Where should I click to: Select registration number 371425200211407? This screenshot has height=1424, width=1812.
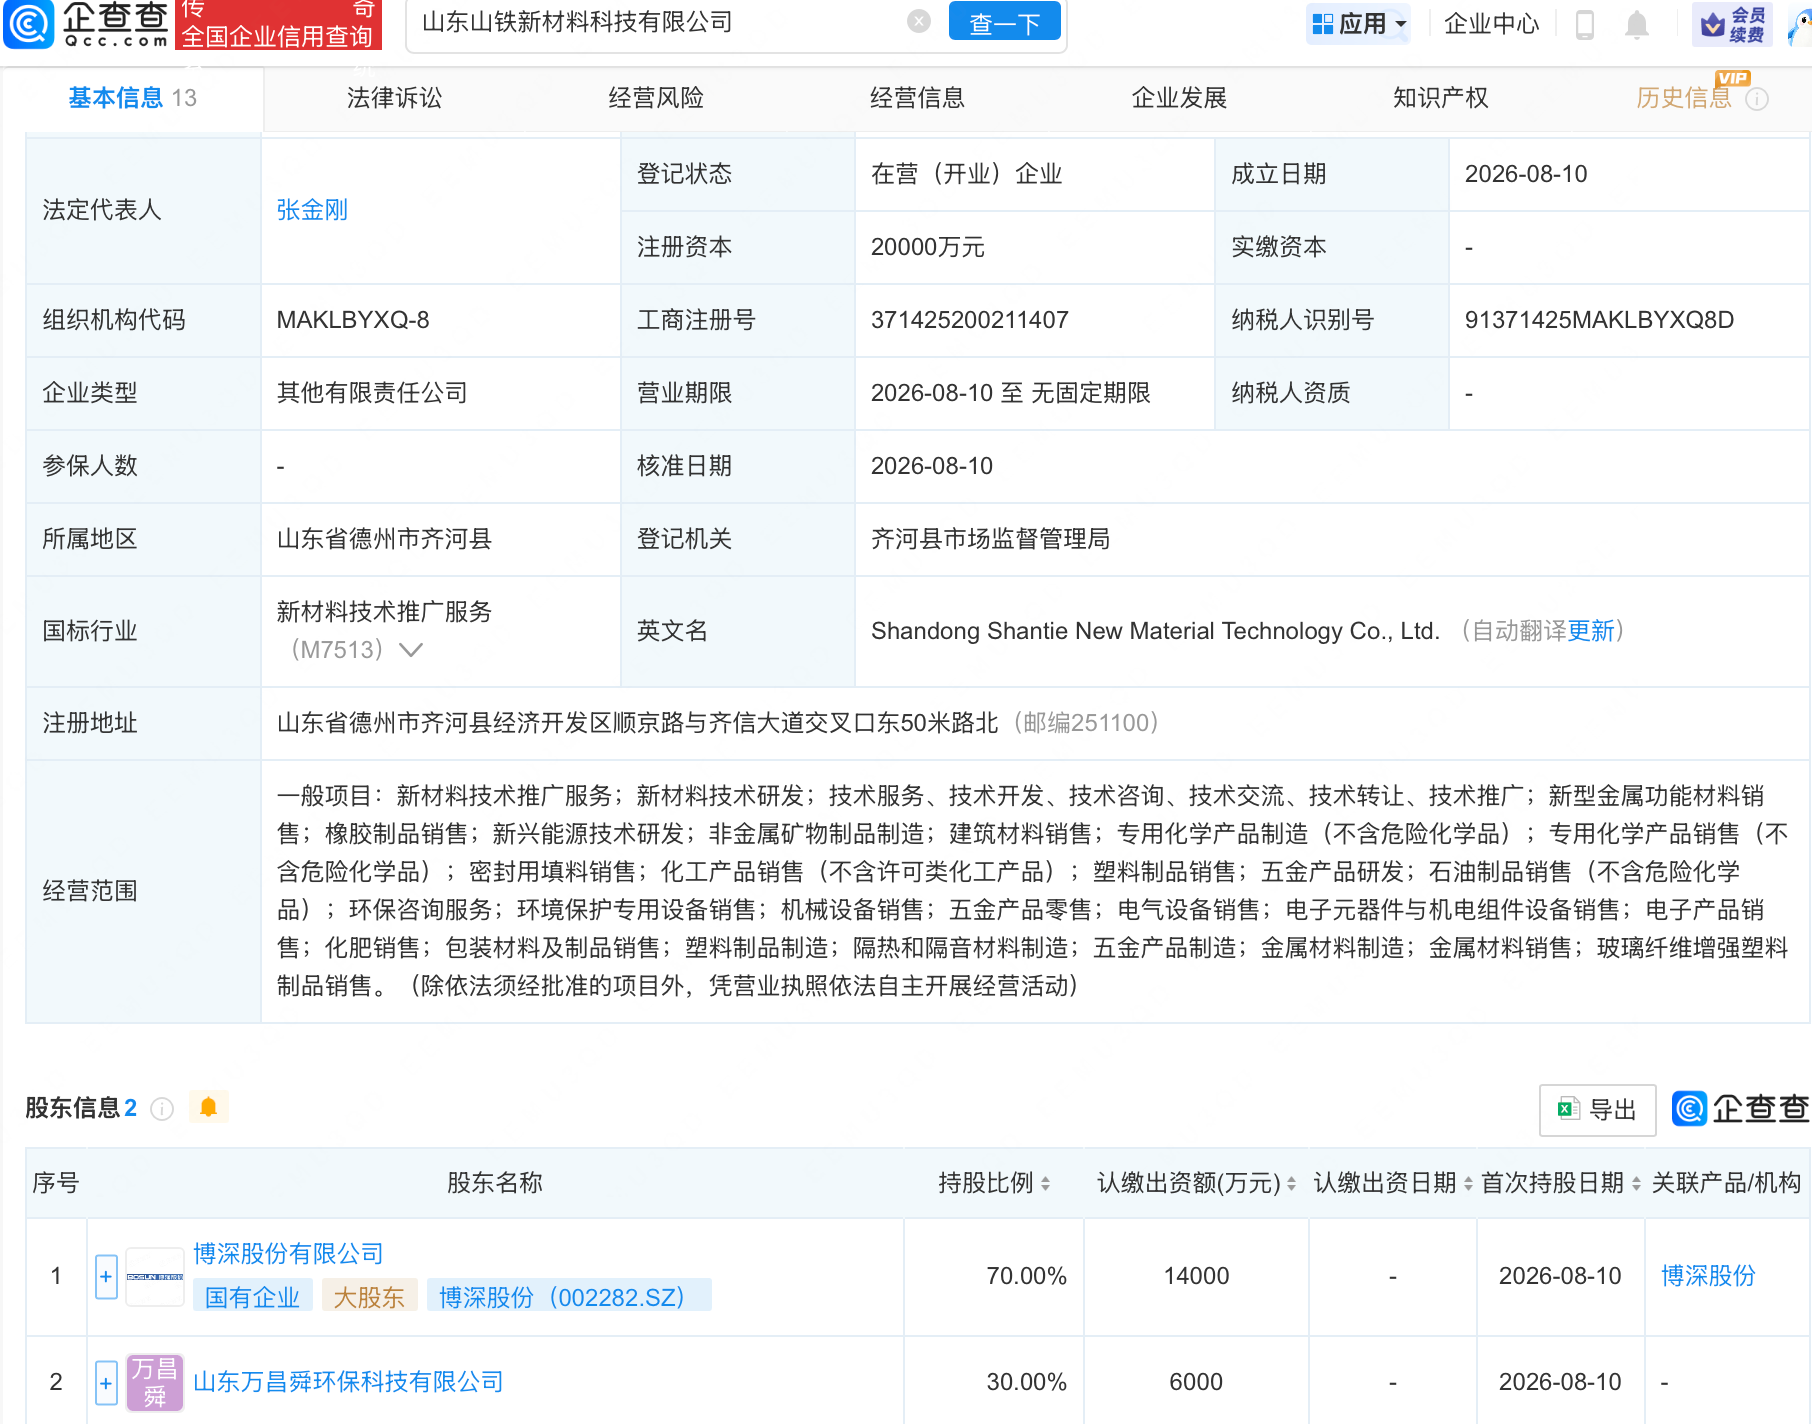(969, 320)
